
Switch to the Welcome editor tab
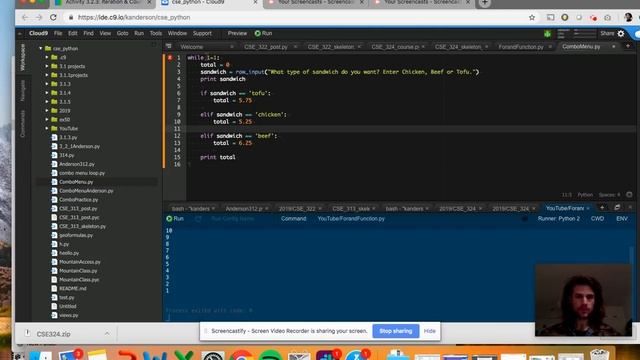(191, 47)
